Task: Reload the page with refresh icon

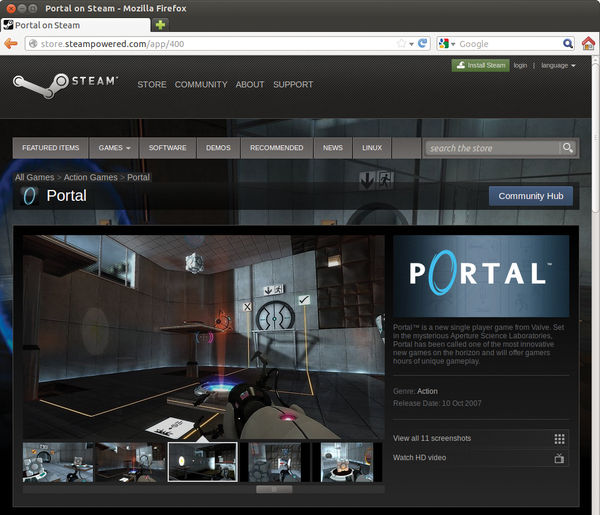Action: tap(422, 43)
